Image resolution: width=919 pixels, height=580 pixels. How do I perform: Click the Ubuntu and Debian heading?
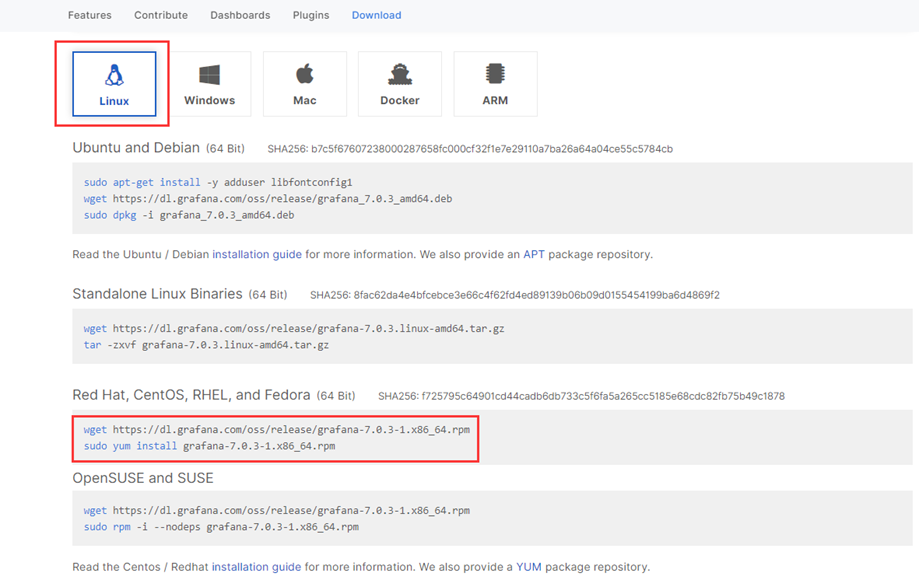pos(136,148)
